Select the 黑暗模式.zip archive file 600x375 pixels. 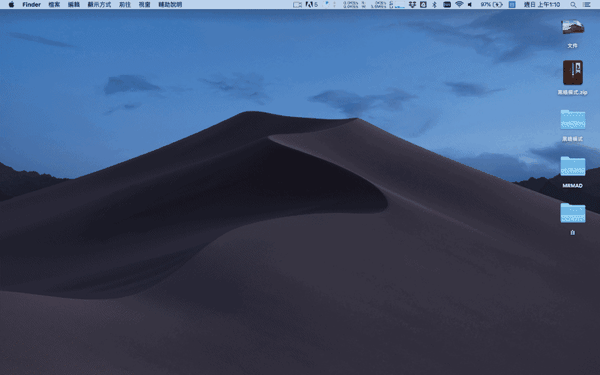point(572,78)
